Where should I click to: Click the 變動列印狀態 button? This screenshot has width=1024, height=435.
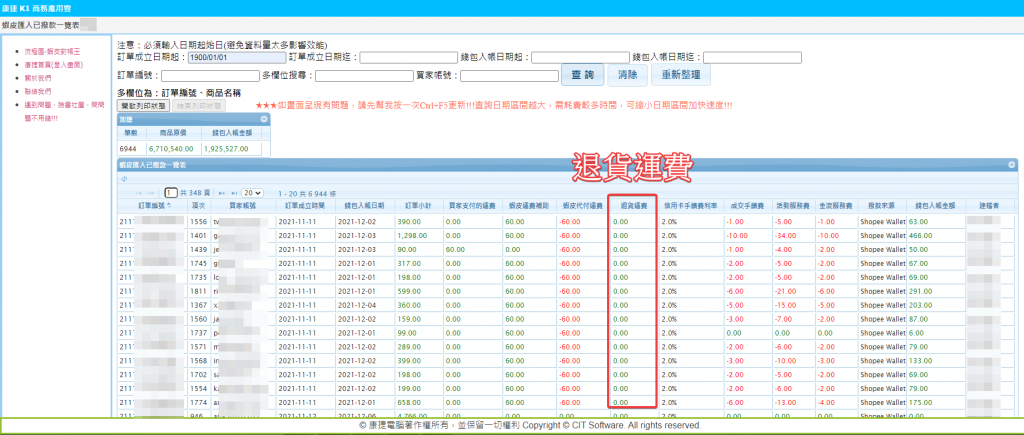coord(144,104)
